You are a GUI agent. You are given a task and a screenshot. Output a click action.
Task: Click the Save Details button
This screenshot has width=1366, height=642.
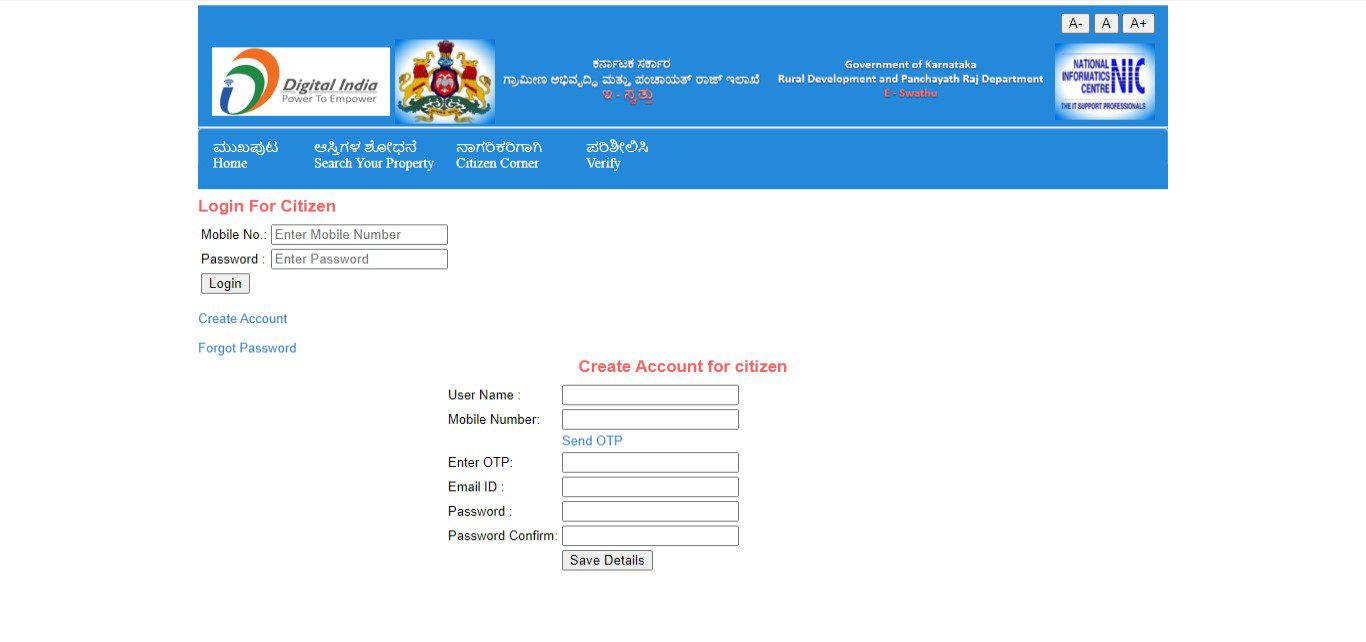tap(607, 560)
